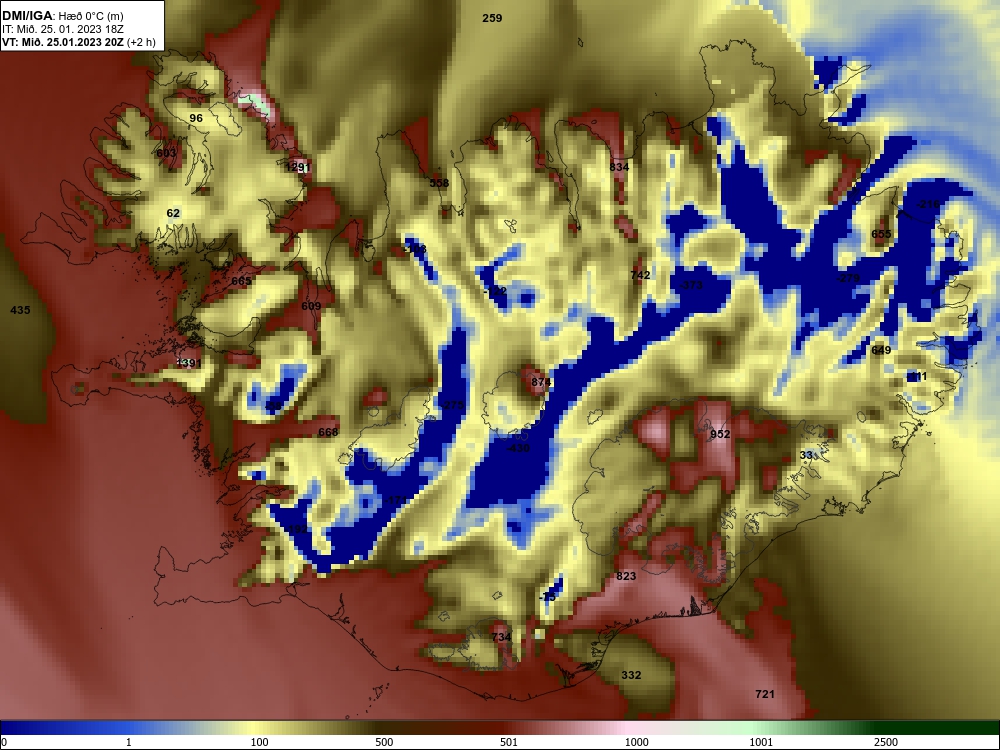
Task: Click the 'DMI/IGA: Hæð 0°C (m)' title text
Action: [62, 16]
